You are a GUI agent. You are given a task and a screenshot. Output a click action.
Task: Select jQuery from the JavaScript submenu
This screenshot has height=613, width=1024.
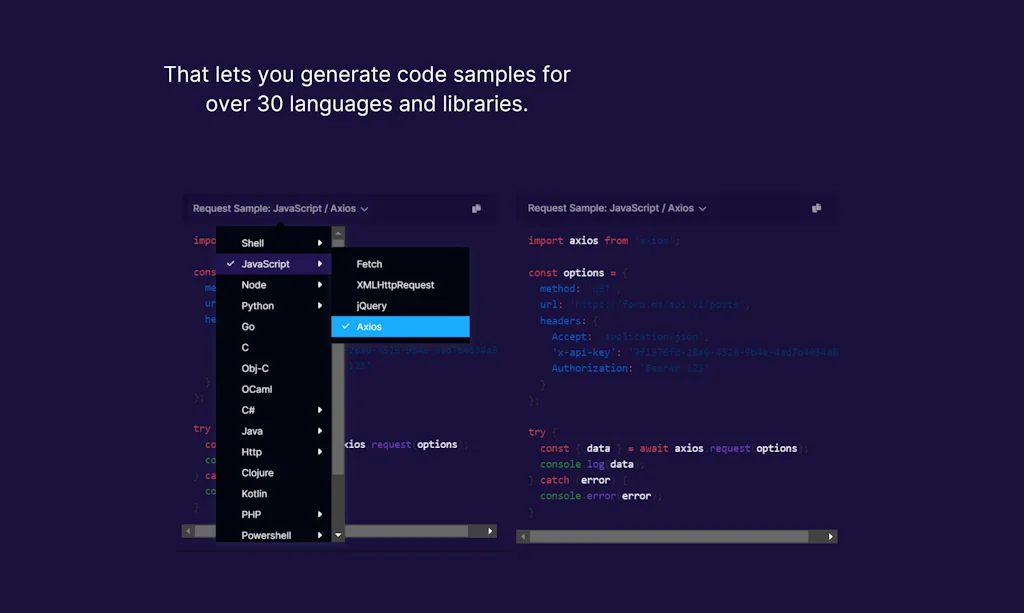tap(371, 305)
